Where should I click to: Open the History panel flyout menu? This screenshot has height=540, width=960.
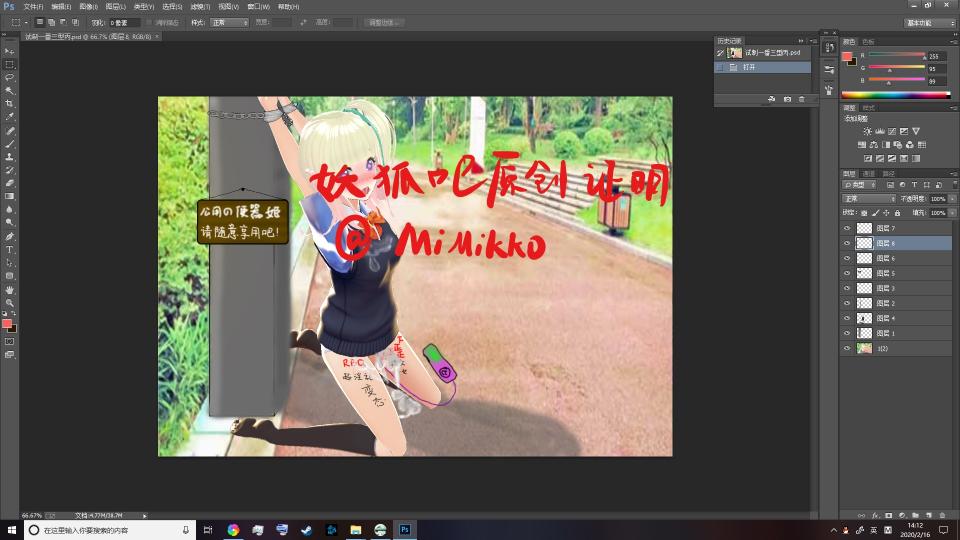pyautogui.click(x=812, y=40)
